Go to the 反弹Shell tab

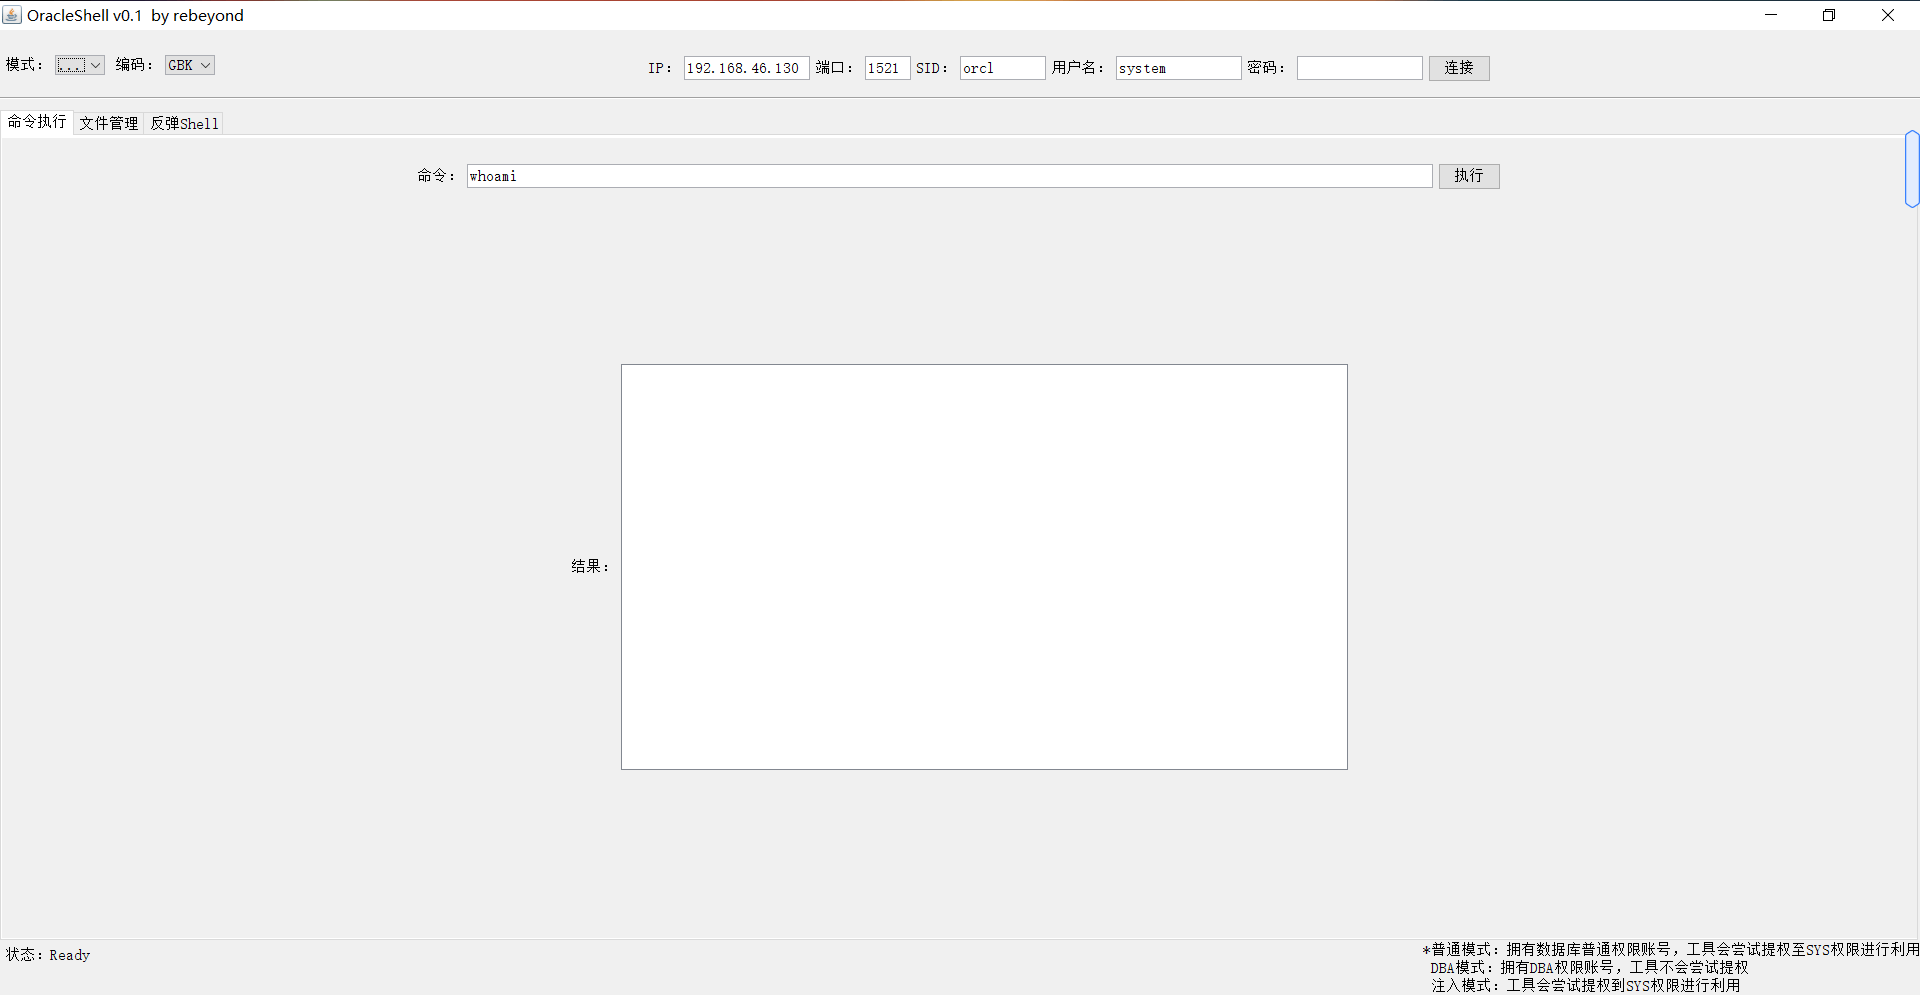point(184,123)
